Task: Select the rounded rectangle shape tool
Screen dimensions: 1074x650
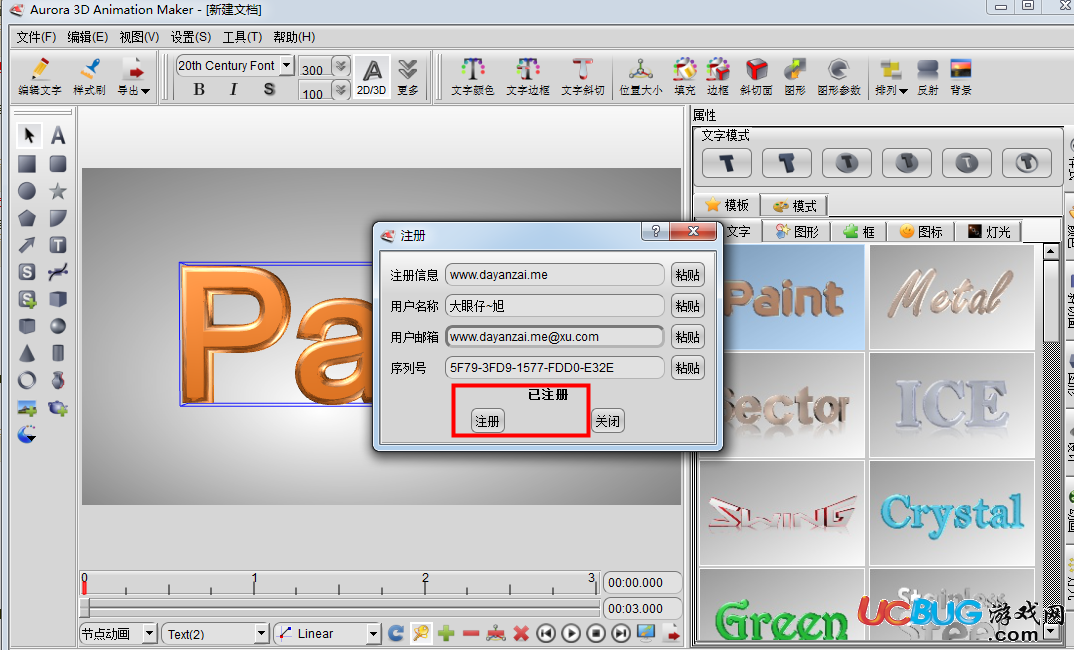Action: [x=58, y=164]
